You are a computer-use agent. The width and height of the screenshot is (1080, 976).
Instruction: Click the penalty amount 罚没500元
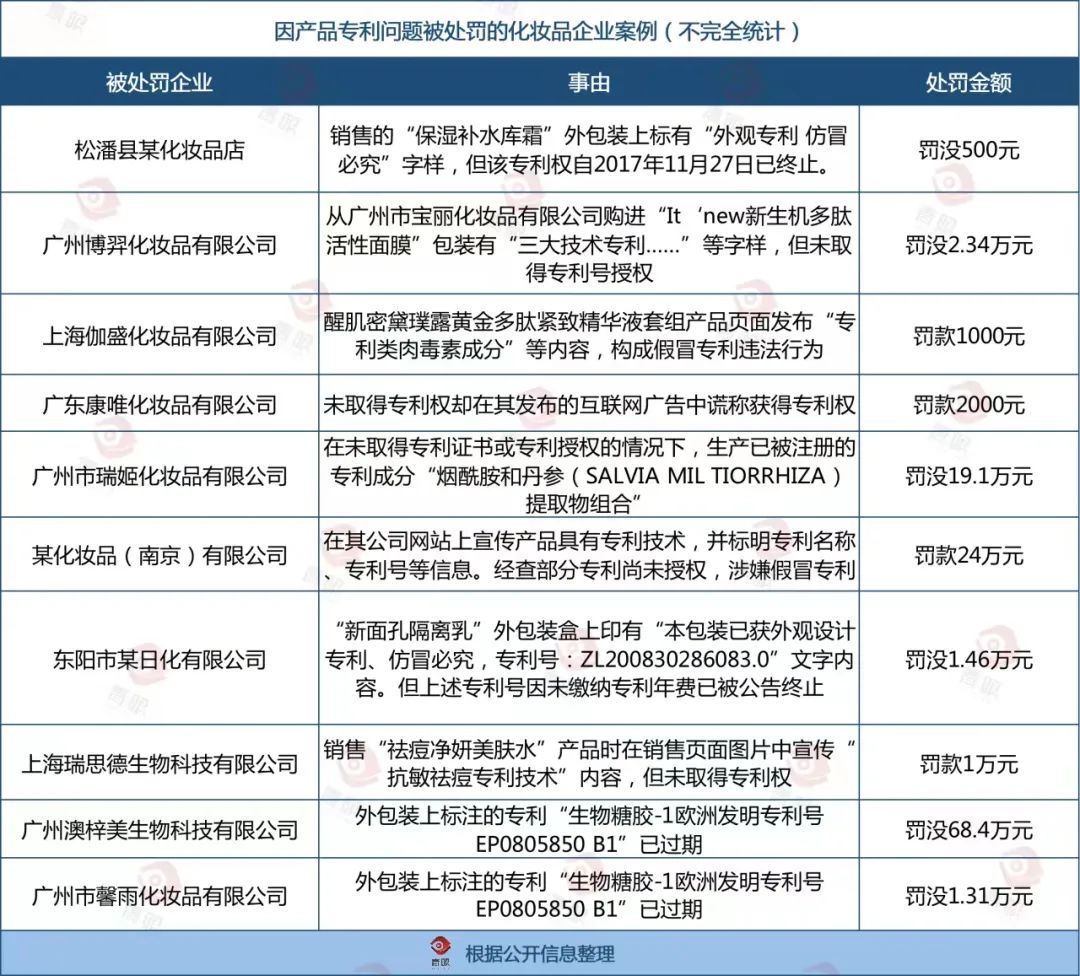pos(968,149)
